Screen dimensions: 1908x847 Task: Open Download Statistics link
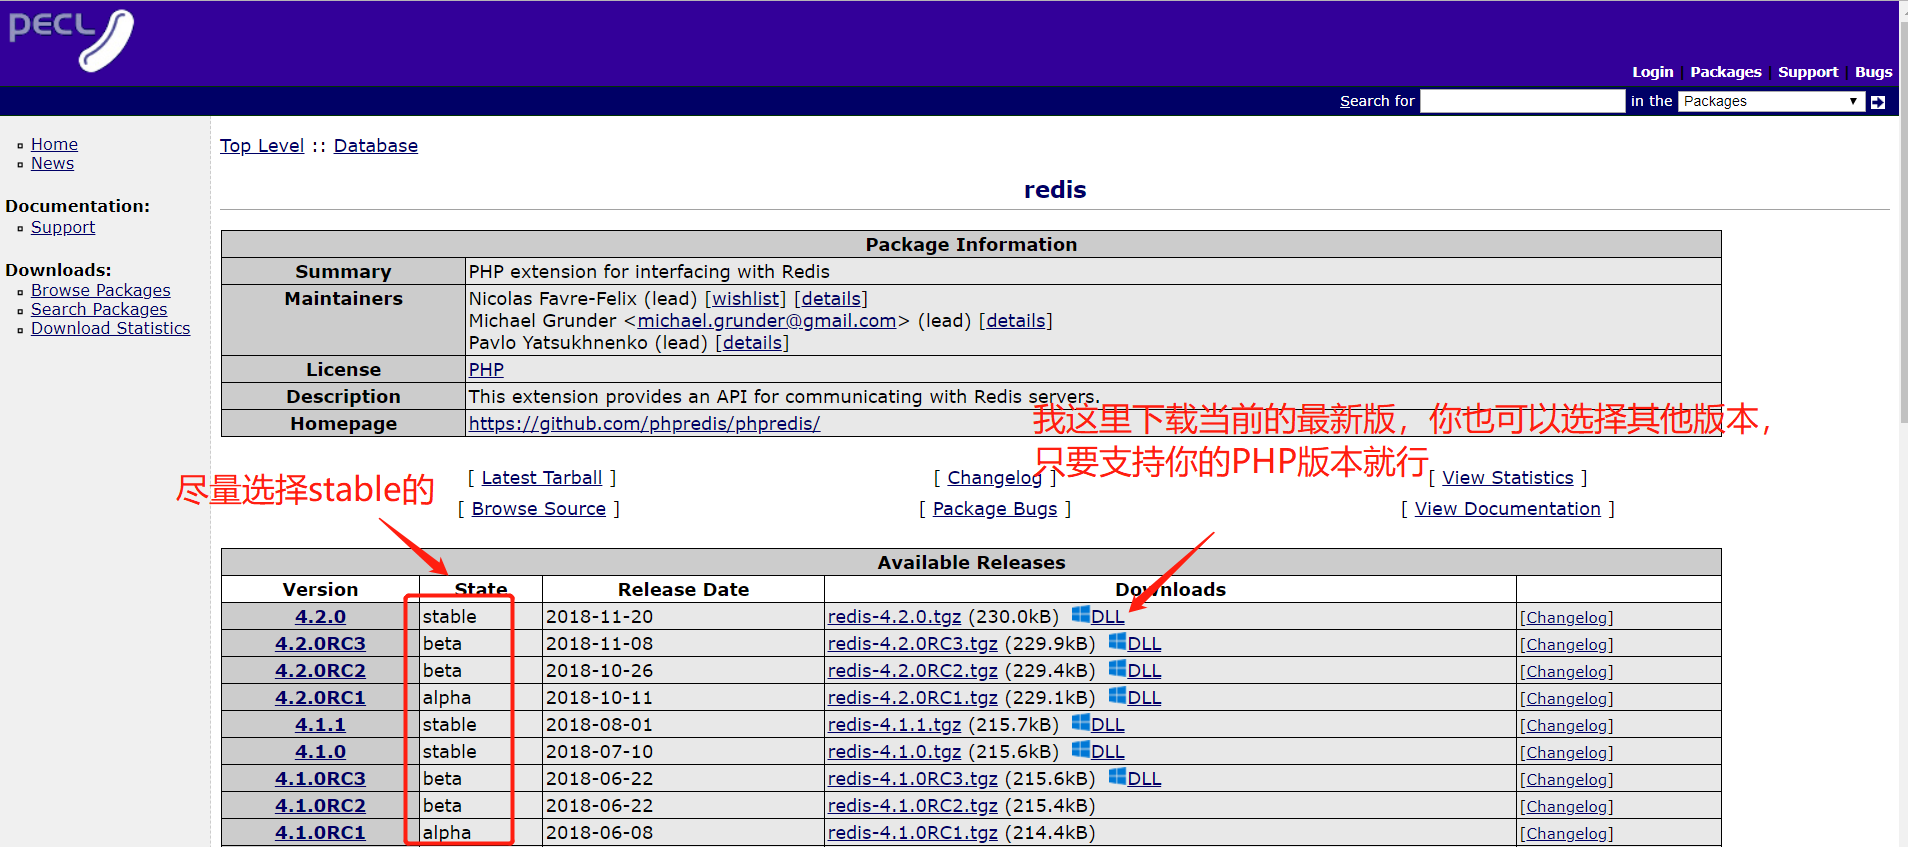[110, 328]
